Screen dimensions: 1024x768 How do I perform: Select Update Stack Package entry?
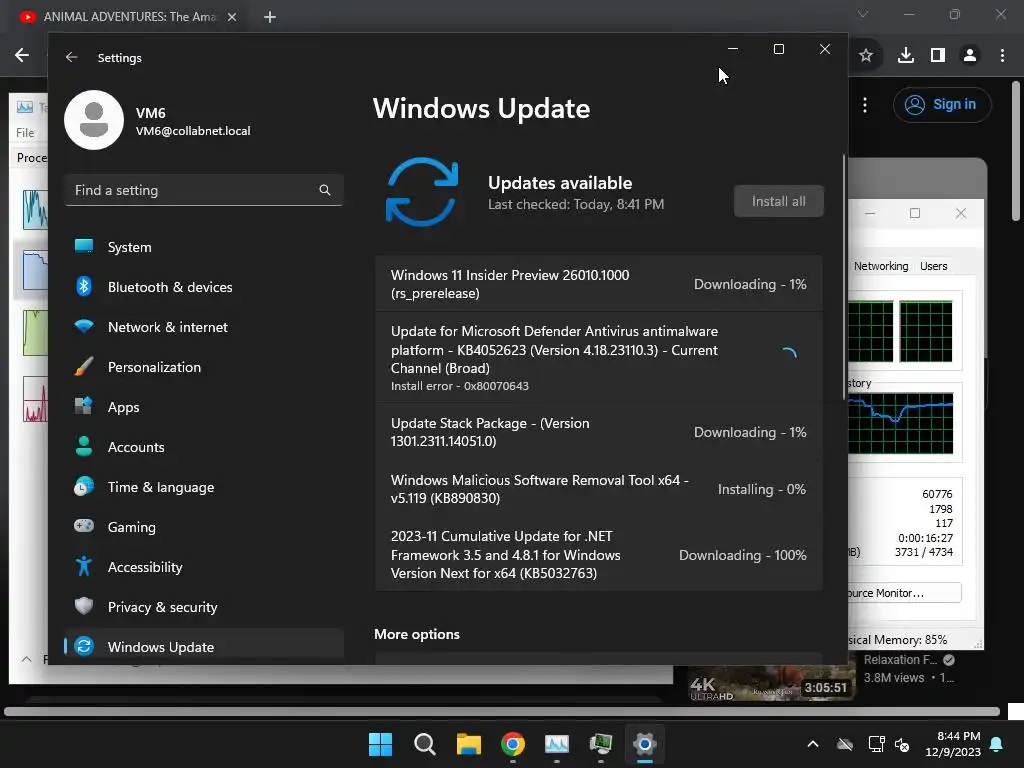[x=598, y=432]
